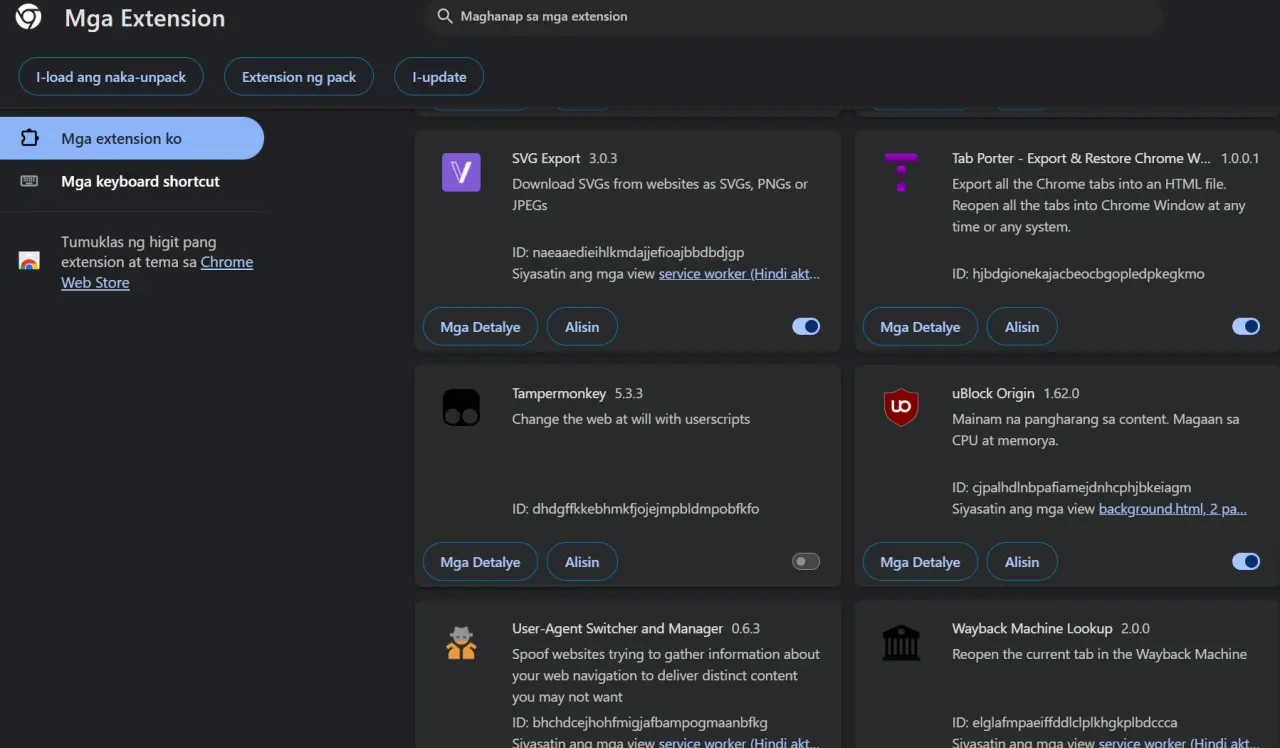Click the Tab Porter extension name
Image resolution: width=1280 pixels, height=748 pixels.
[x=1081, y=158]
